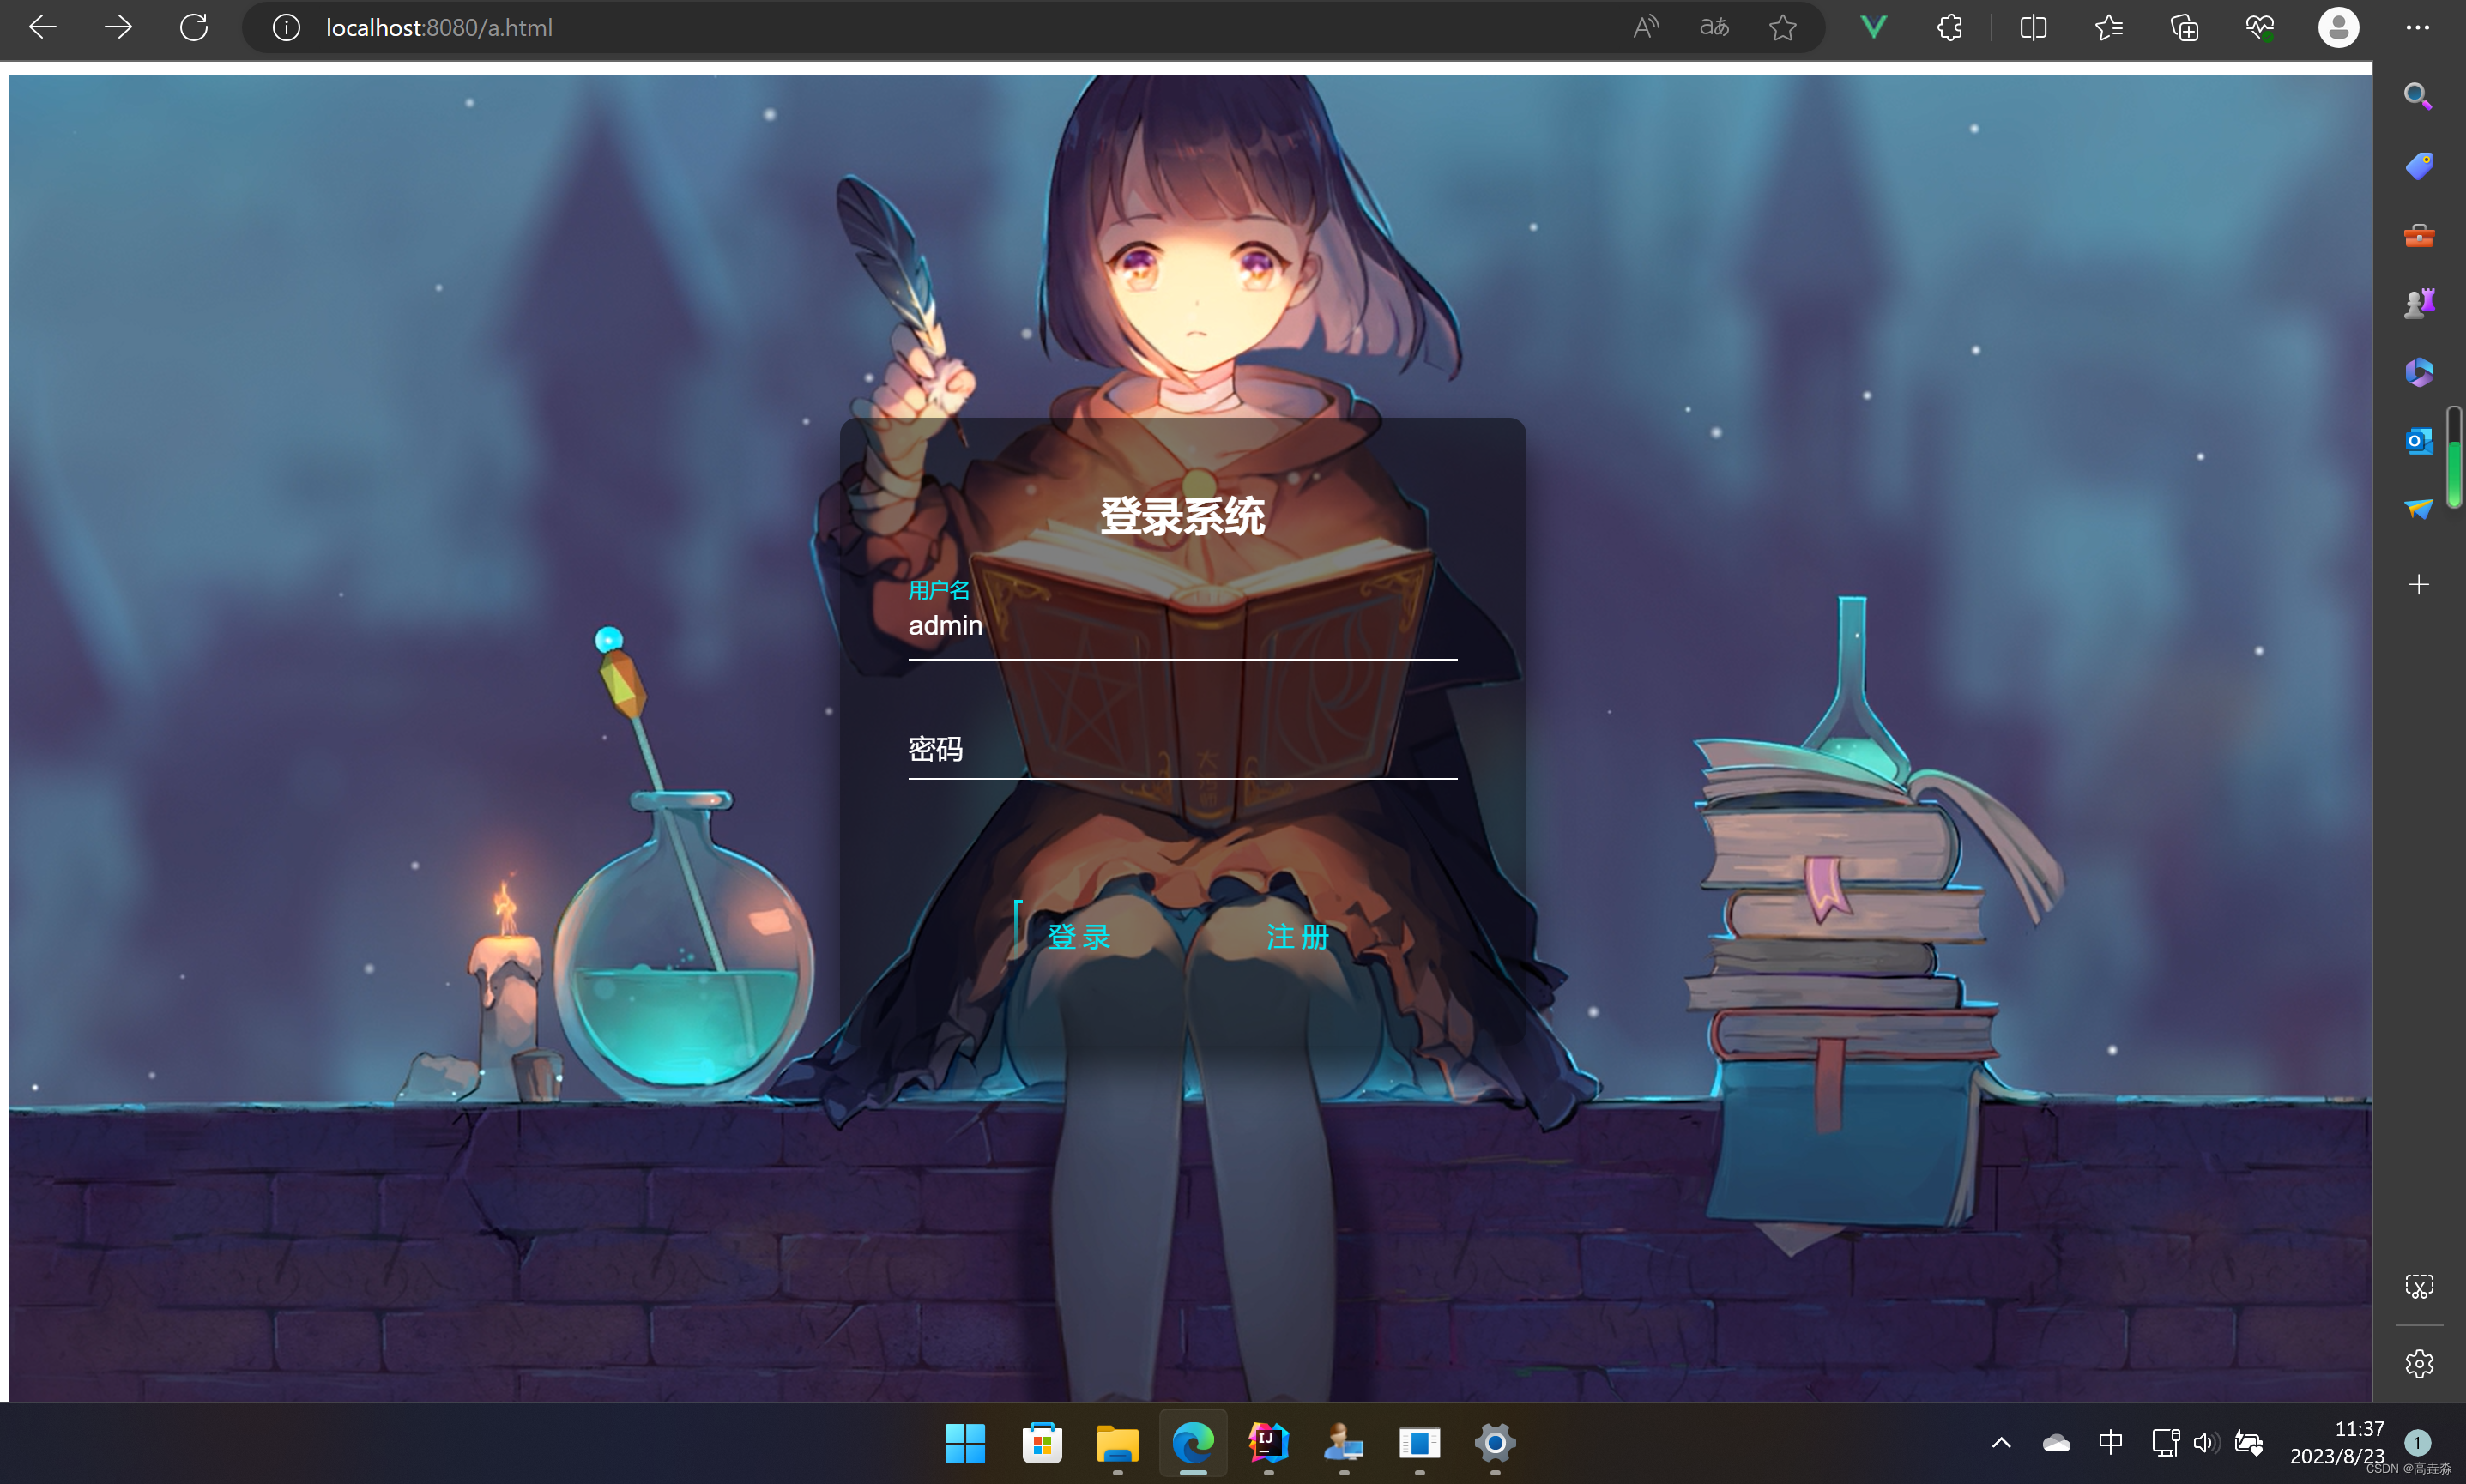Viewport: 2466px width, 1484px height.
Task: Open the sidebar Shopping tag icon
Action: (x=2419, y=166)
